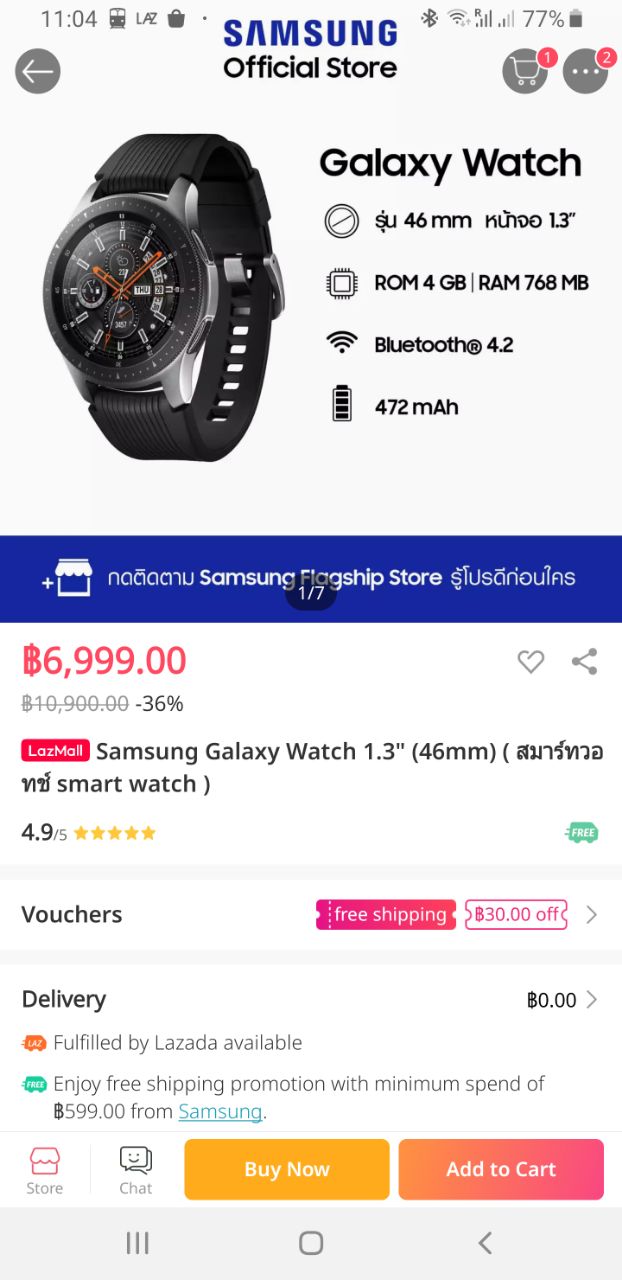Open Chat with the seller
622x1280 pixels.
click(136, 1170)
